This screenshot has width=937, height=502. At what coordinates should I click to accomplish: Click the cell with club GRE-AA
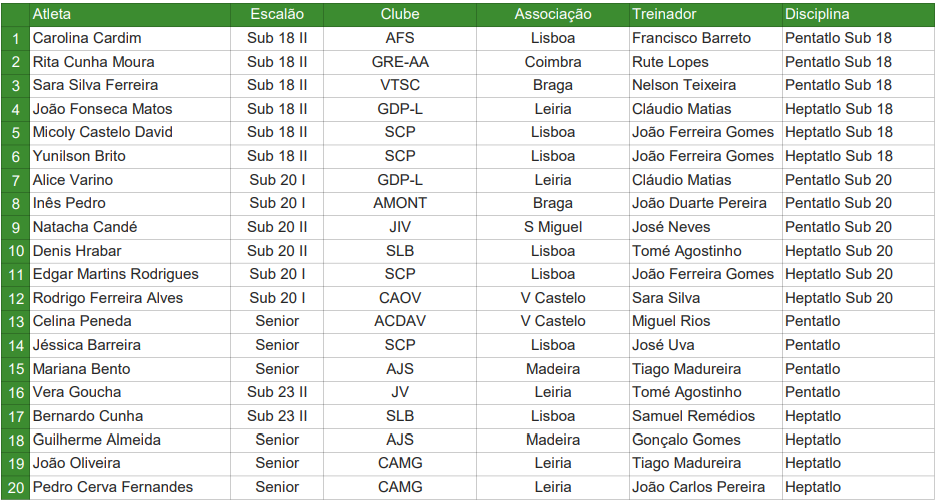click(400, 62)
